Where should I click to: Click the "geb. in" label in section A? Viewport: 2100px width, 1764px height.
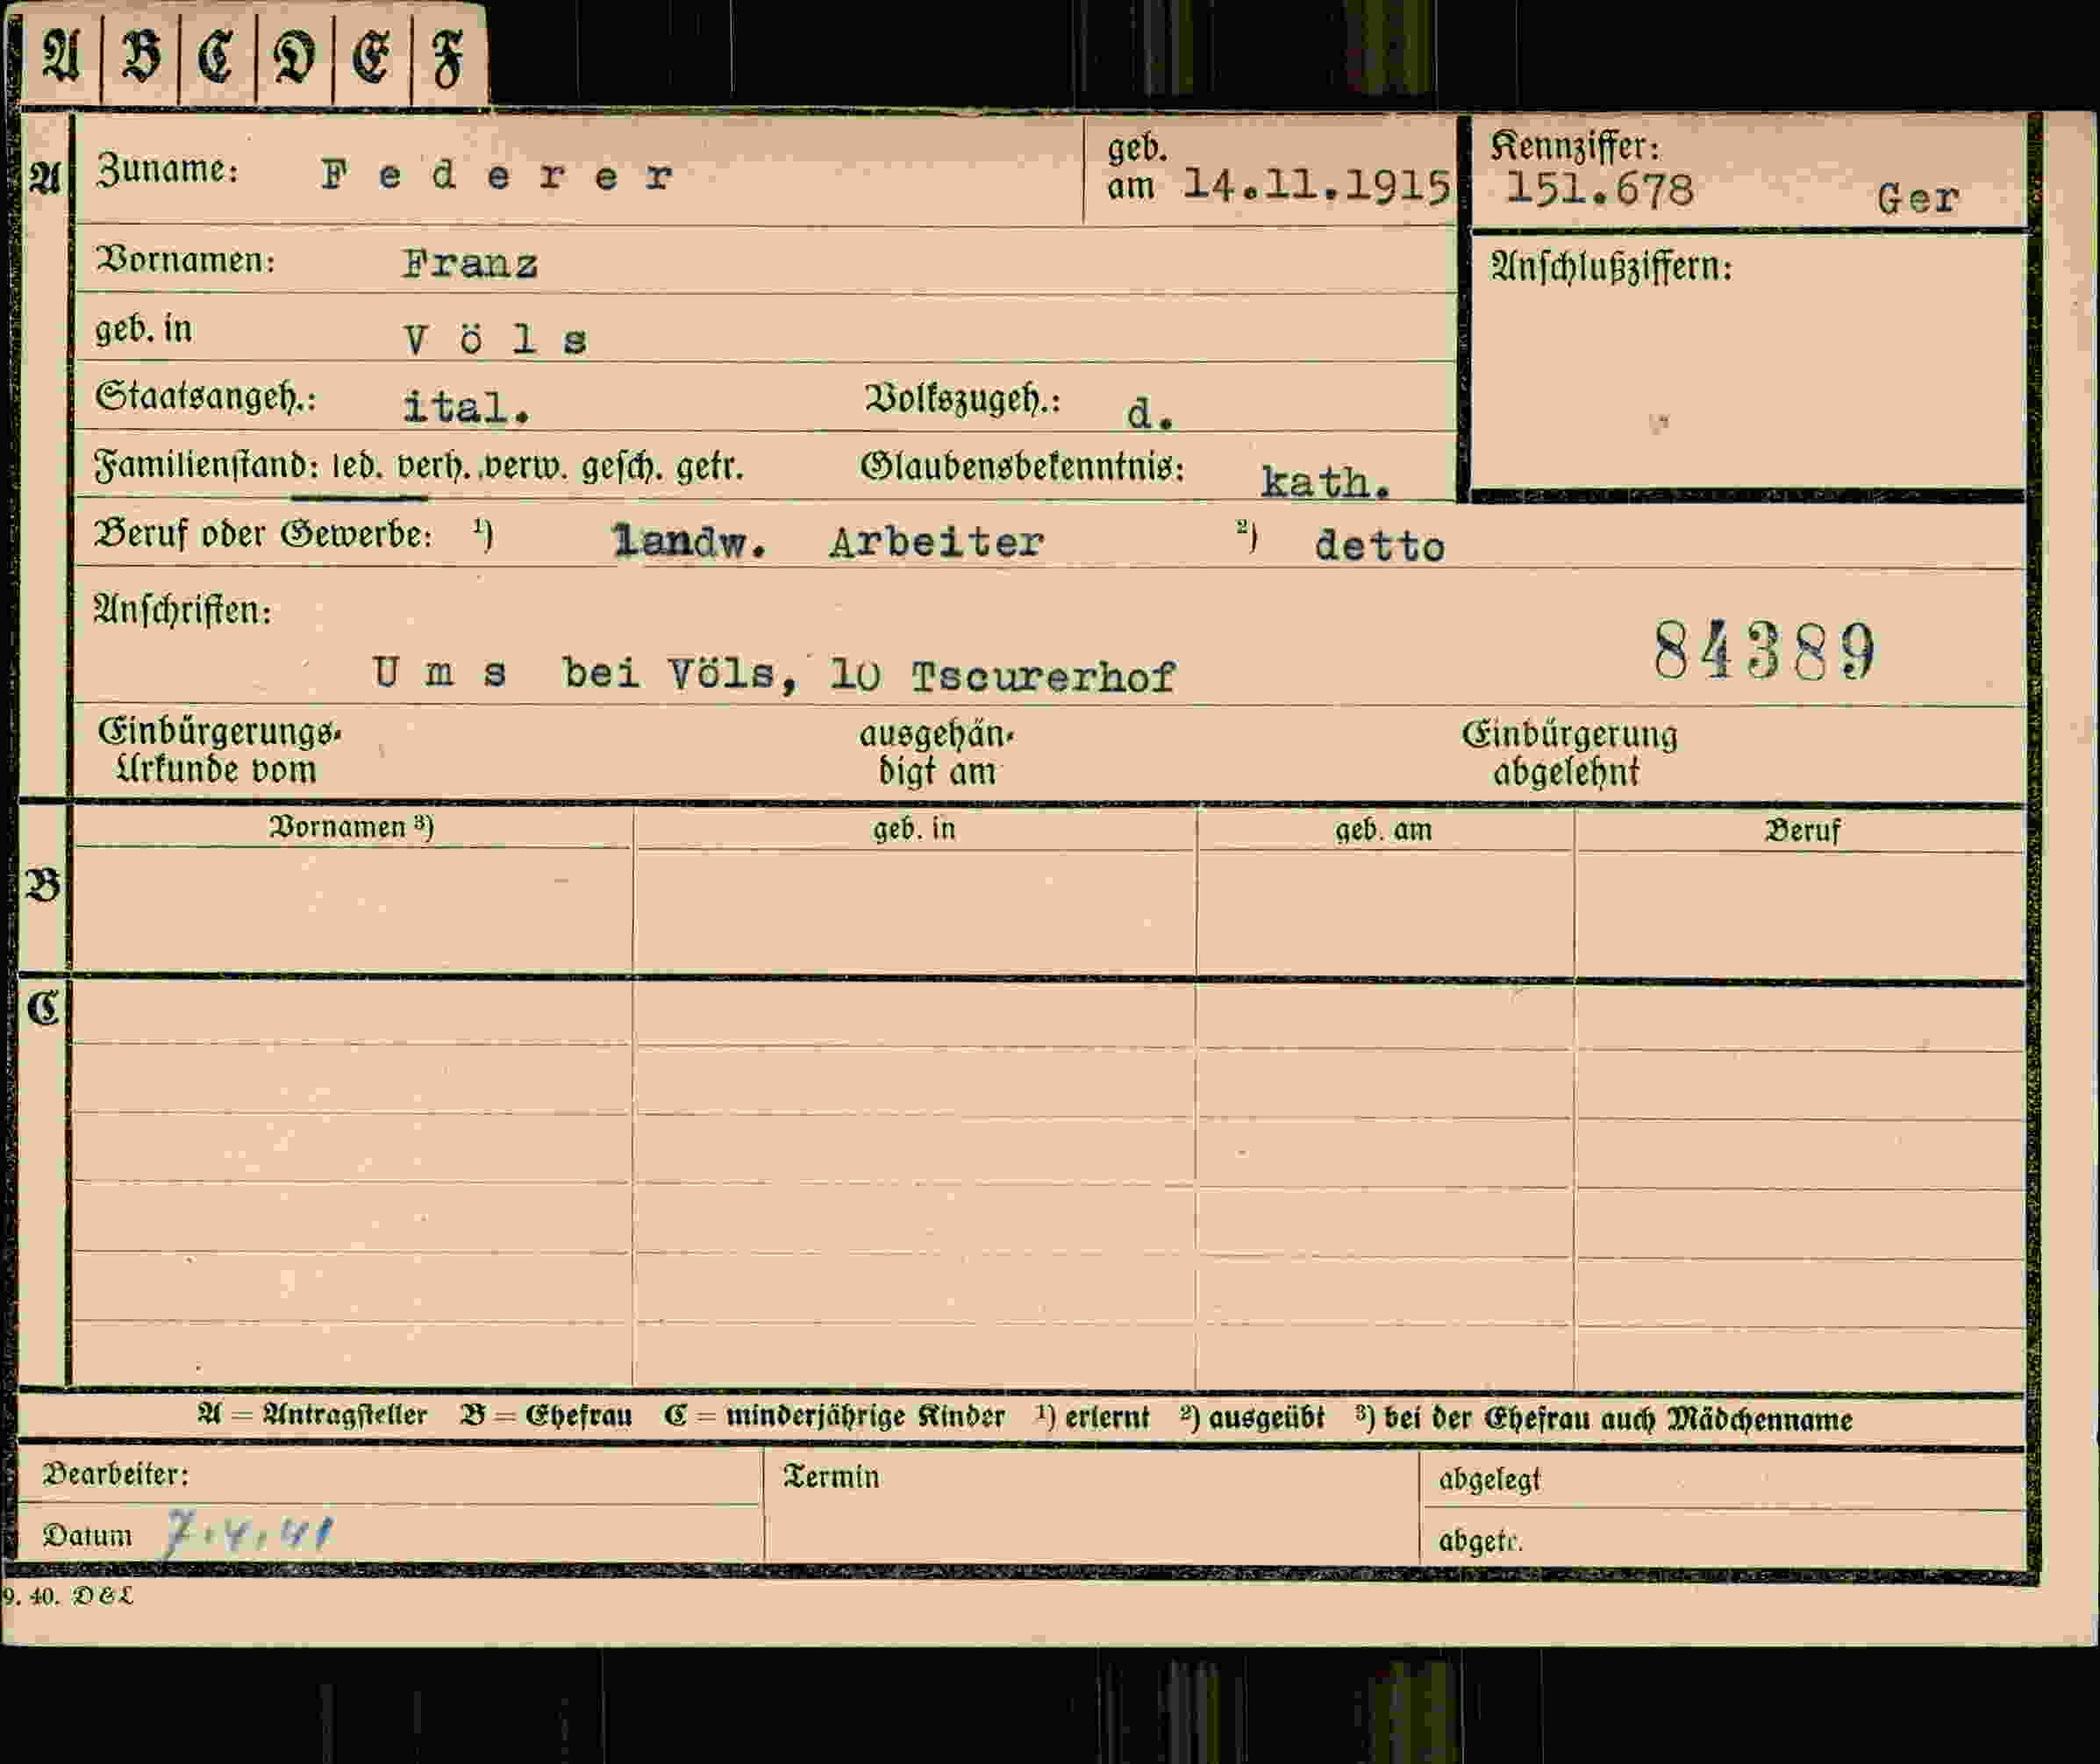coord(144,329)
